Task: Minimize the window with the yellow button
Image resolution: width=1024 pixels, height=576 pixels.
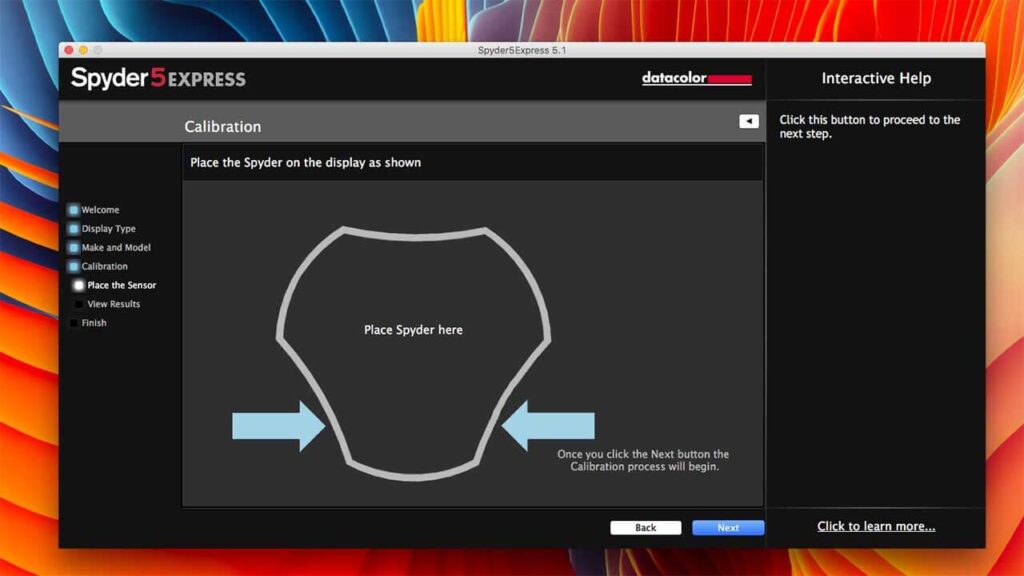Action: click(84, 50)
